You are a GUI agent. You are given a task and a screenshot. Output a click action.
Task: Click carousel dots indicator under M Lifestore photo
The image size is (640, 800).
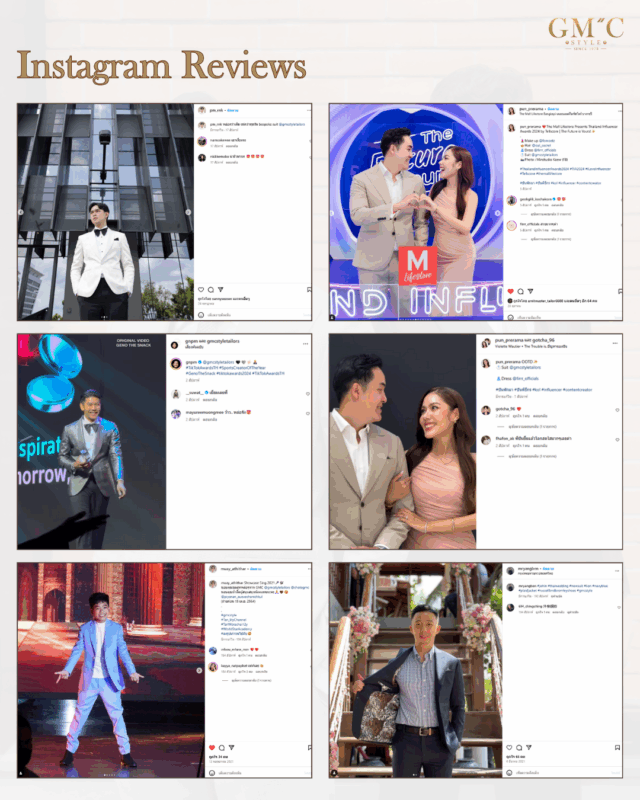coord(416,317)
